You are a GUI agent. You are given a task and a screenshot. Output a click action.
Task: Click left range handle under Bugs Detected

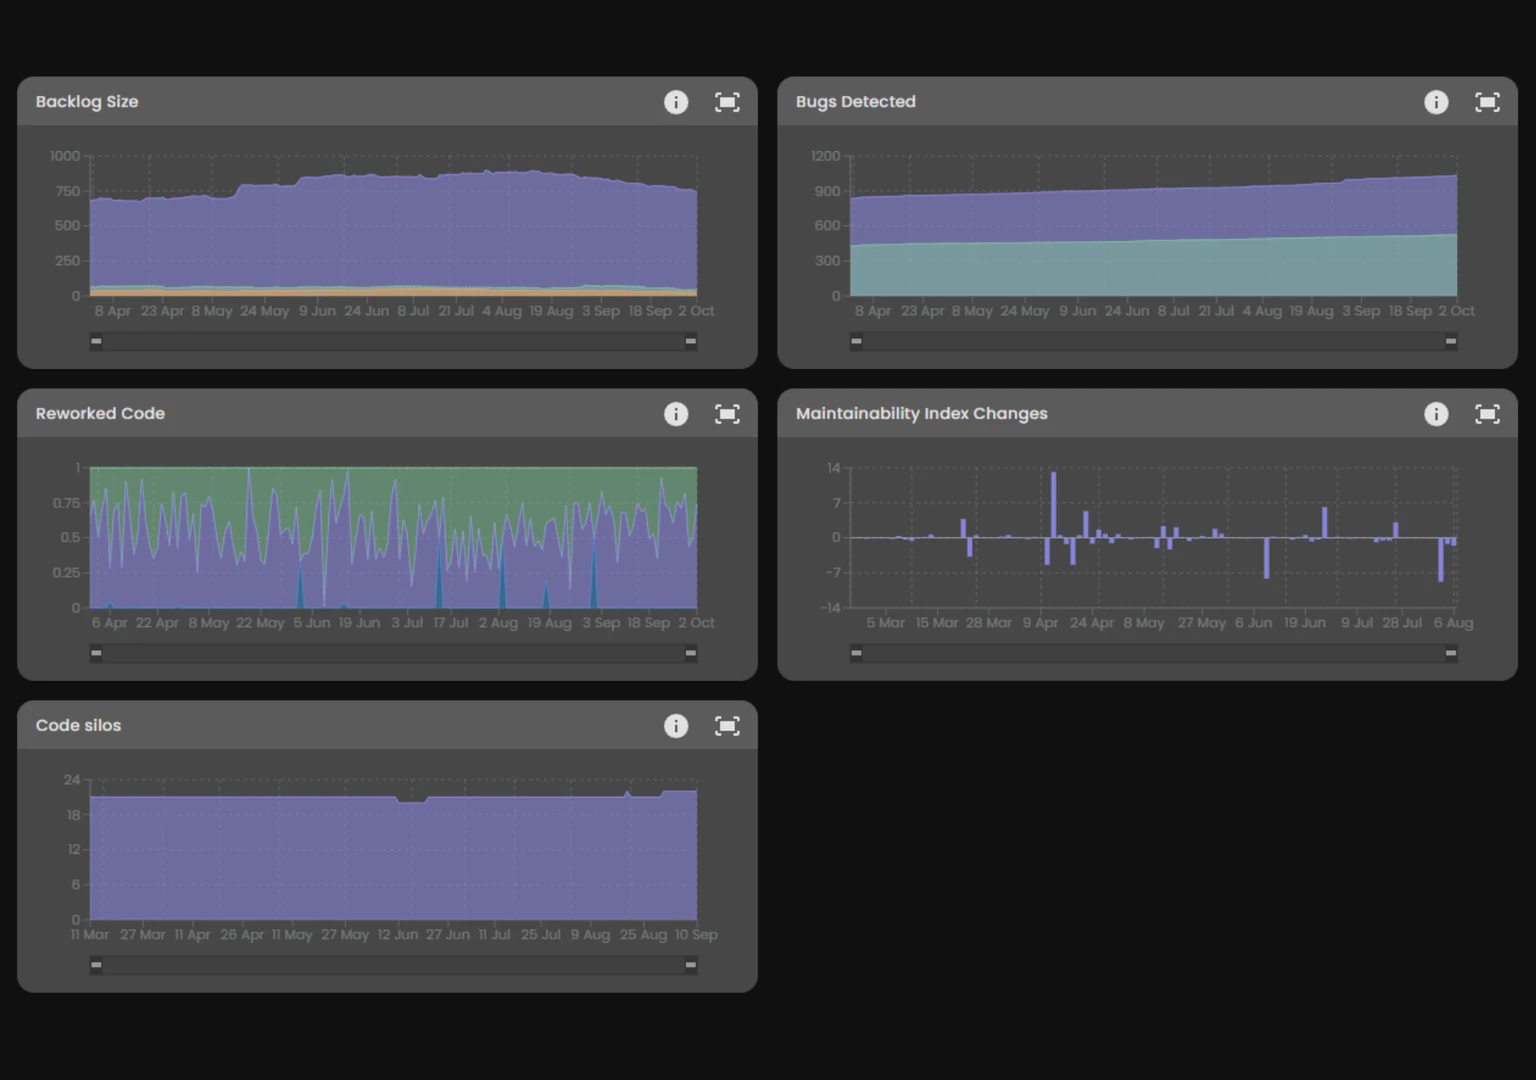point(856,341)
